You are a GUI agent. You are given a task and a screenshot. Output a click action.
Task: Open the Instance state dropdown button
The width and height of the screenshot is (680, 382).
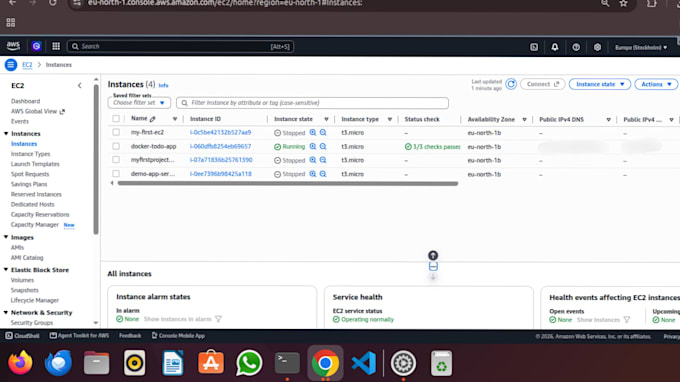(600, 84)
